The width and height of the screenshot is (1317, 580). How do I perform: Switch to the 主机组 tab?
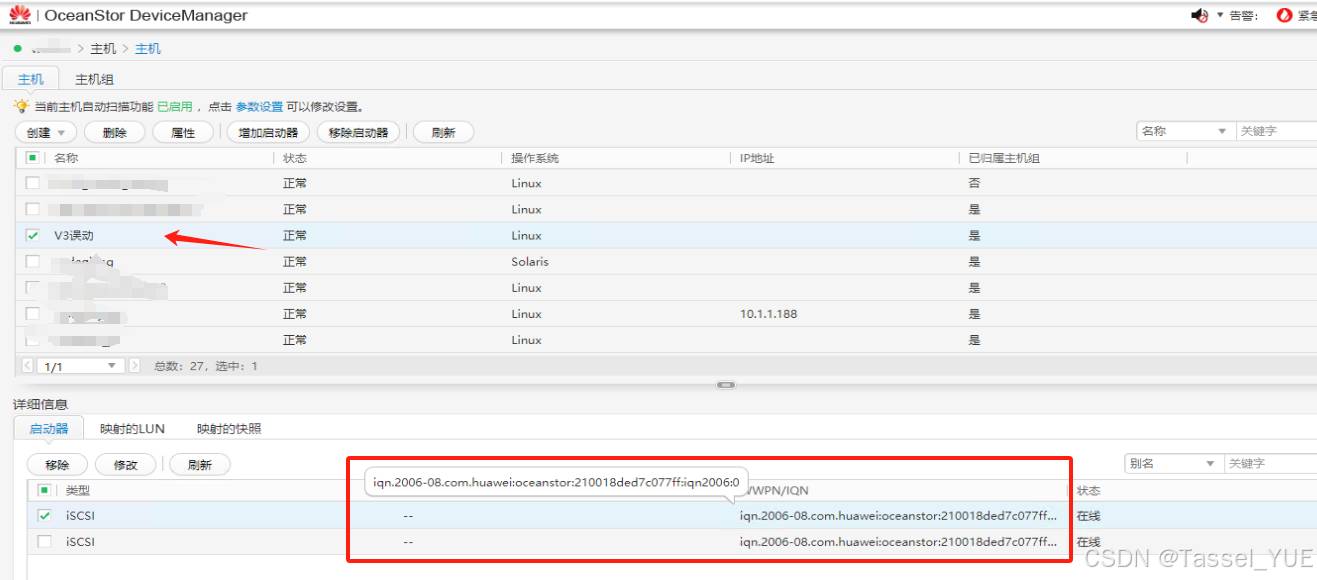pyautogui.click(x=94, y=79)
